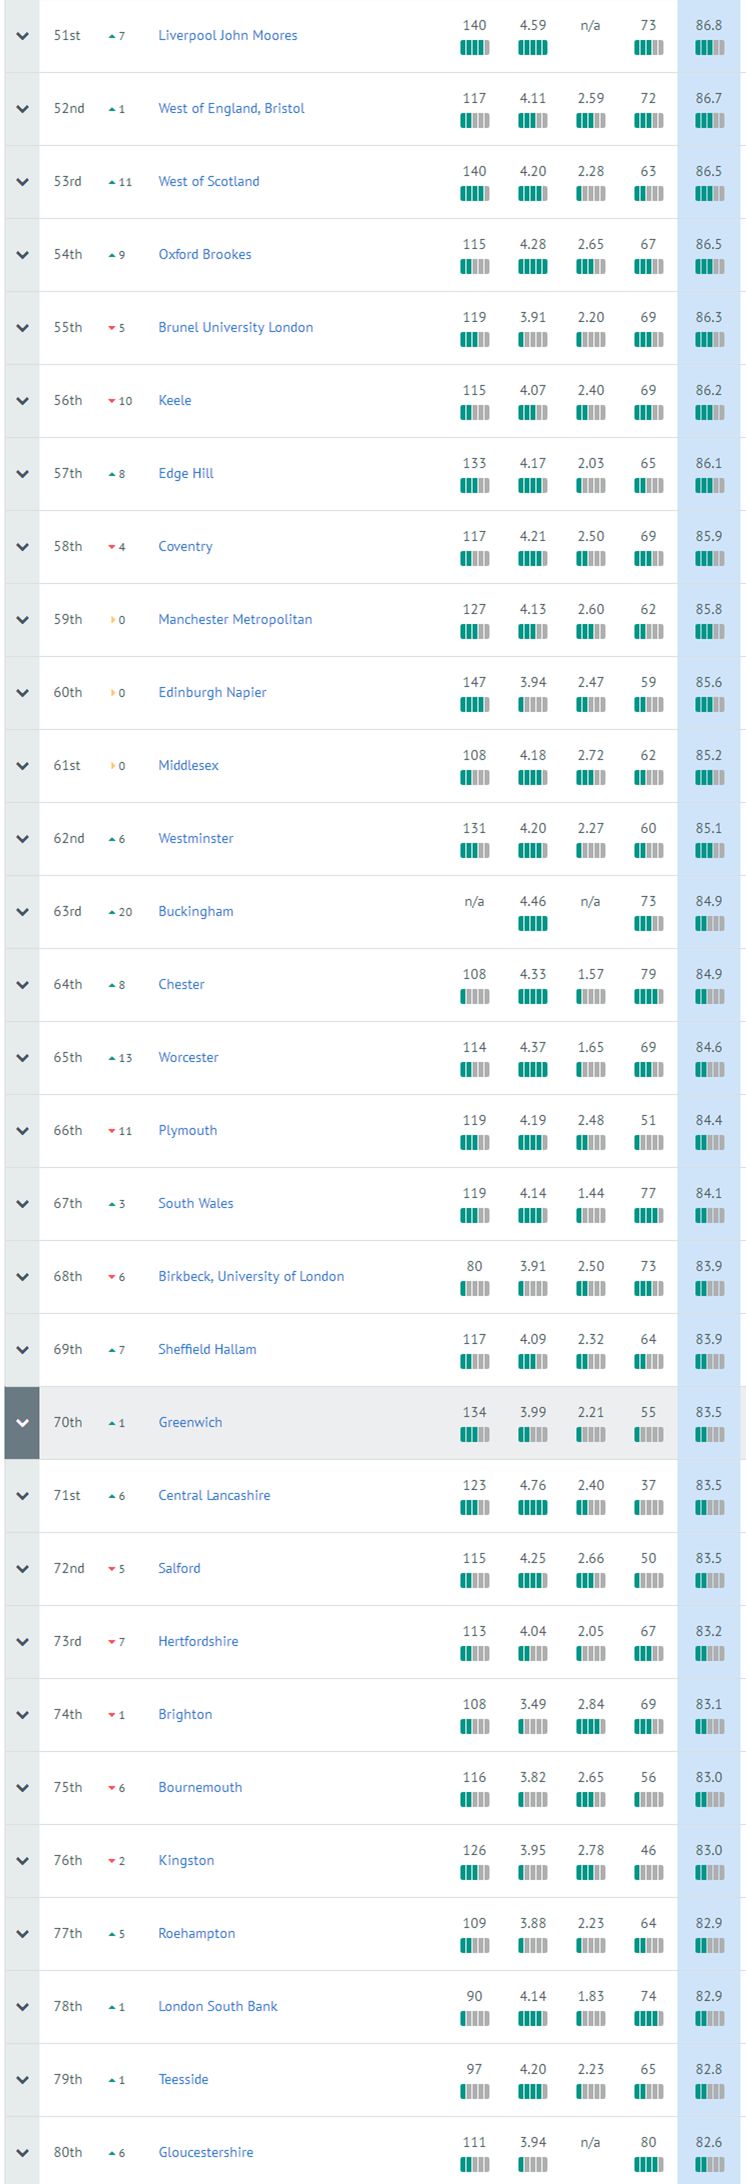Image resolution: width=746 pixels, height=2184 pixels.
Task: Expand the Plymouth row chevron
Action: point(22,1131)
